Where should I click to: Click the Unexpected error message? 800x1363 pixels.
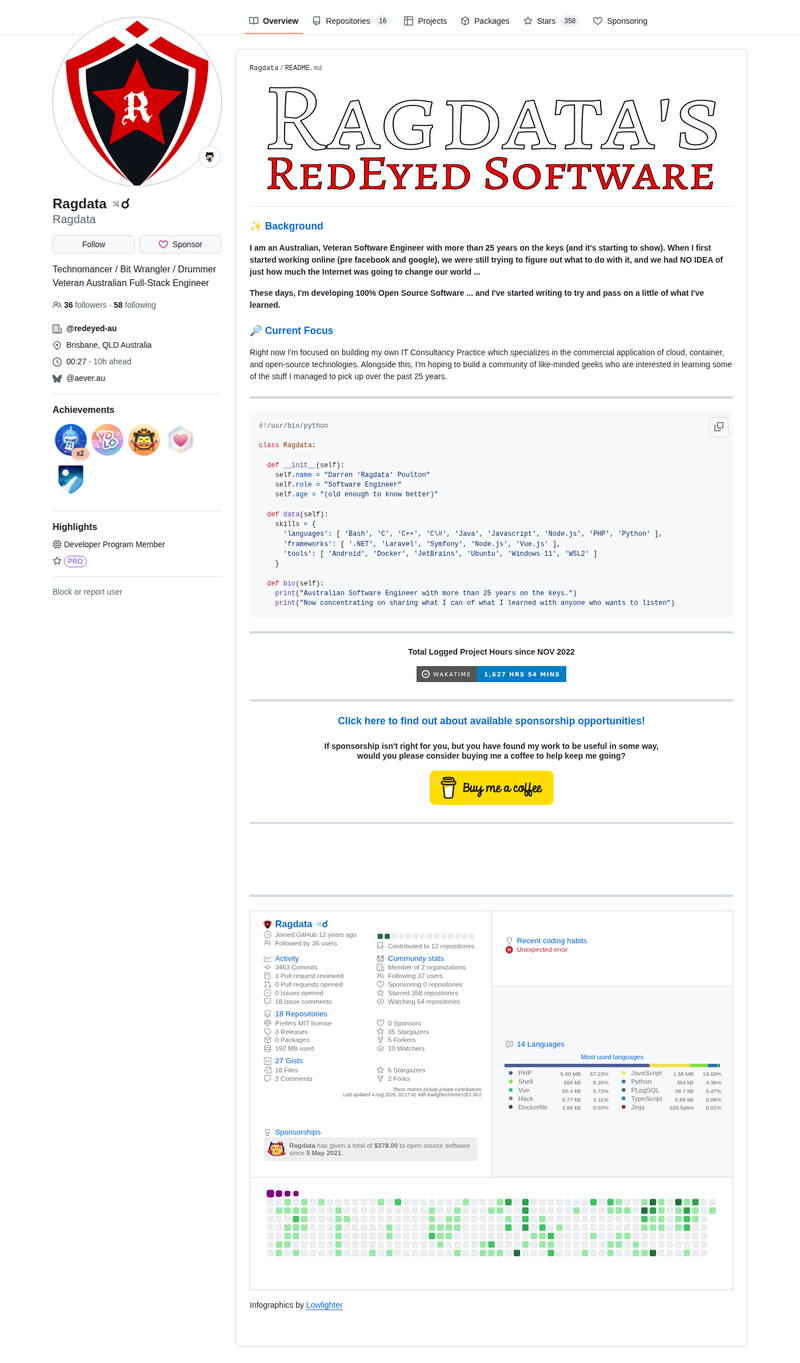coord(542,950)
